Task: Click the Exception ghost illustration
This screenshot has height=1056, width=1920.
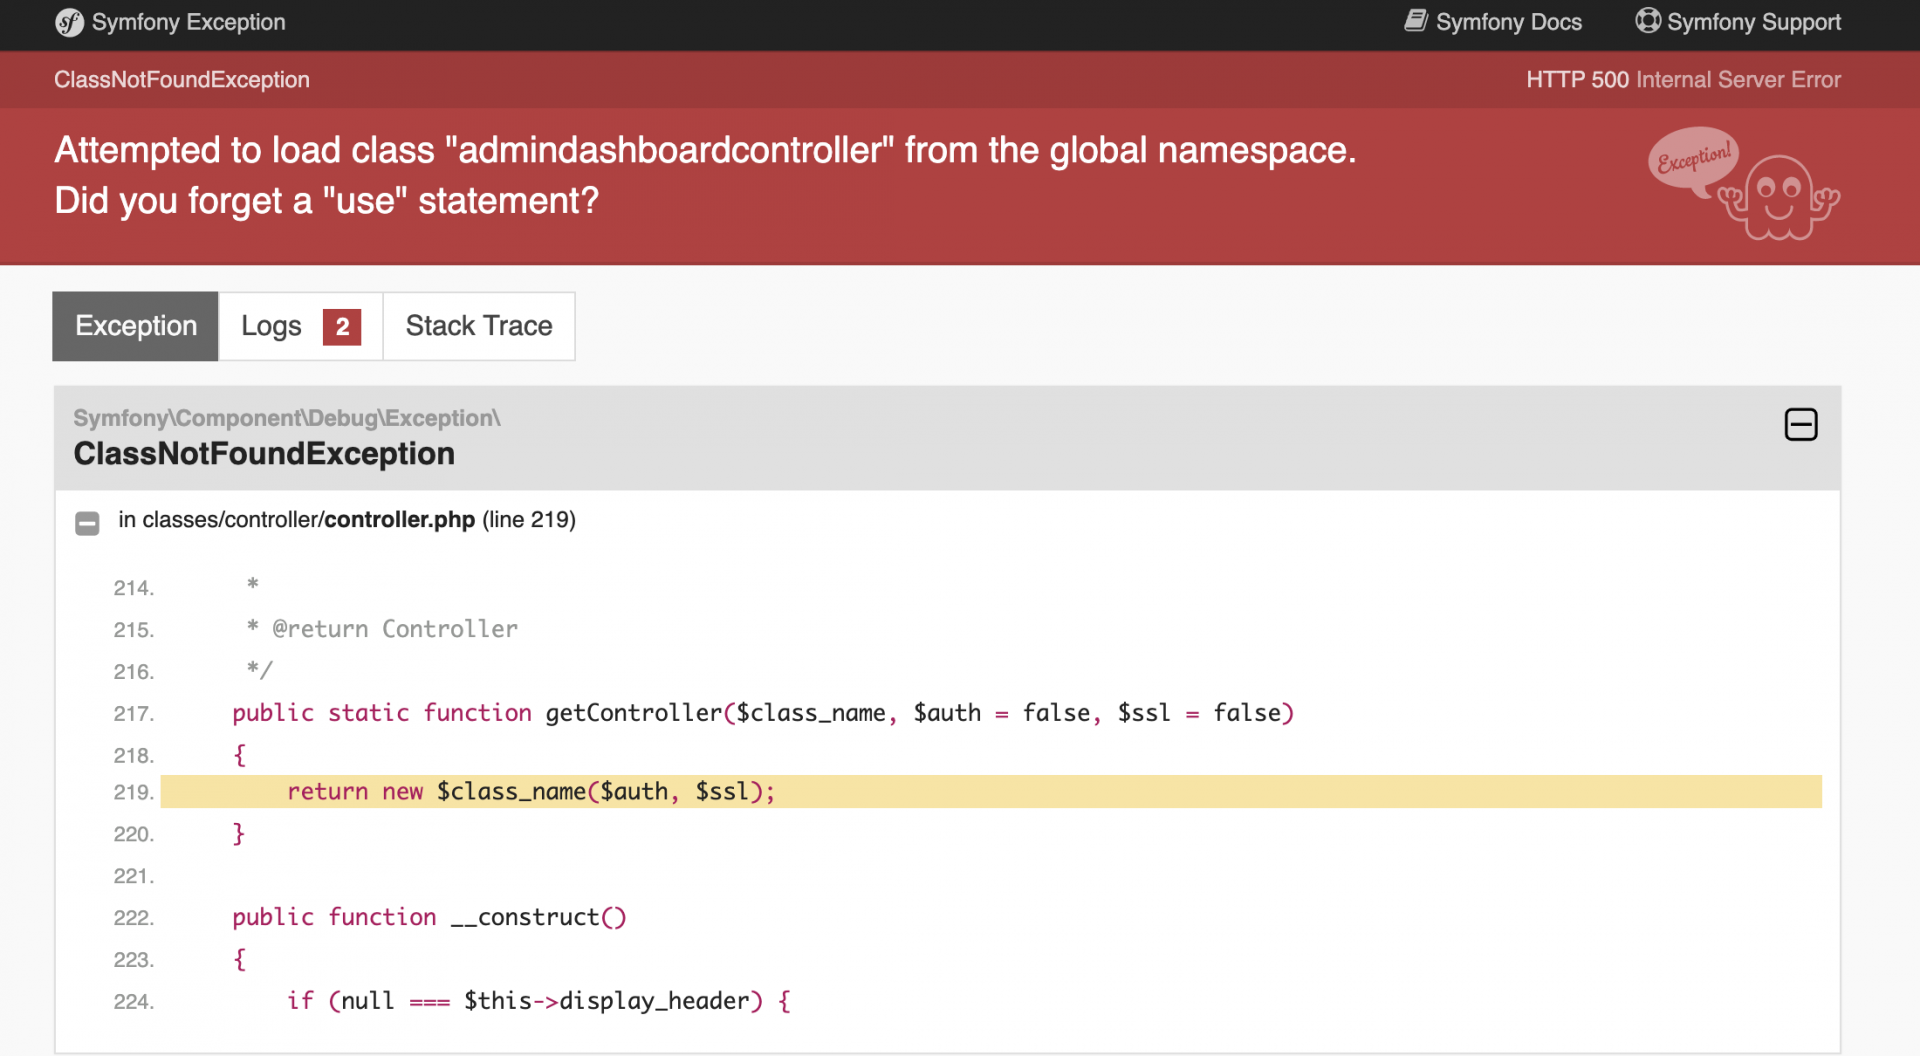Action: tap(1744, 184)
